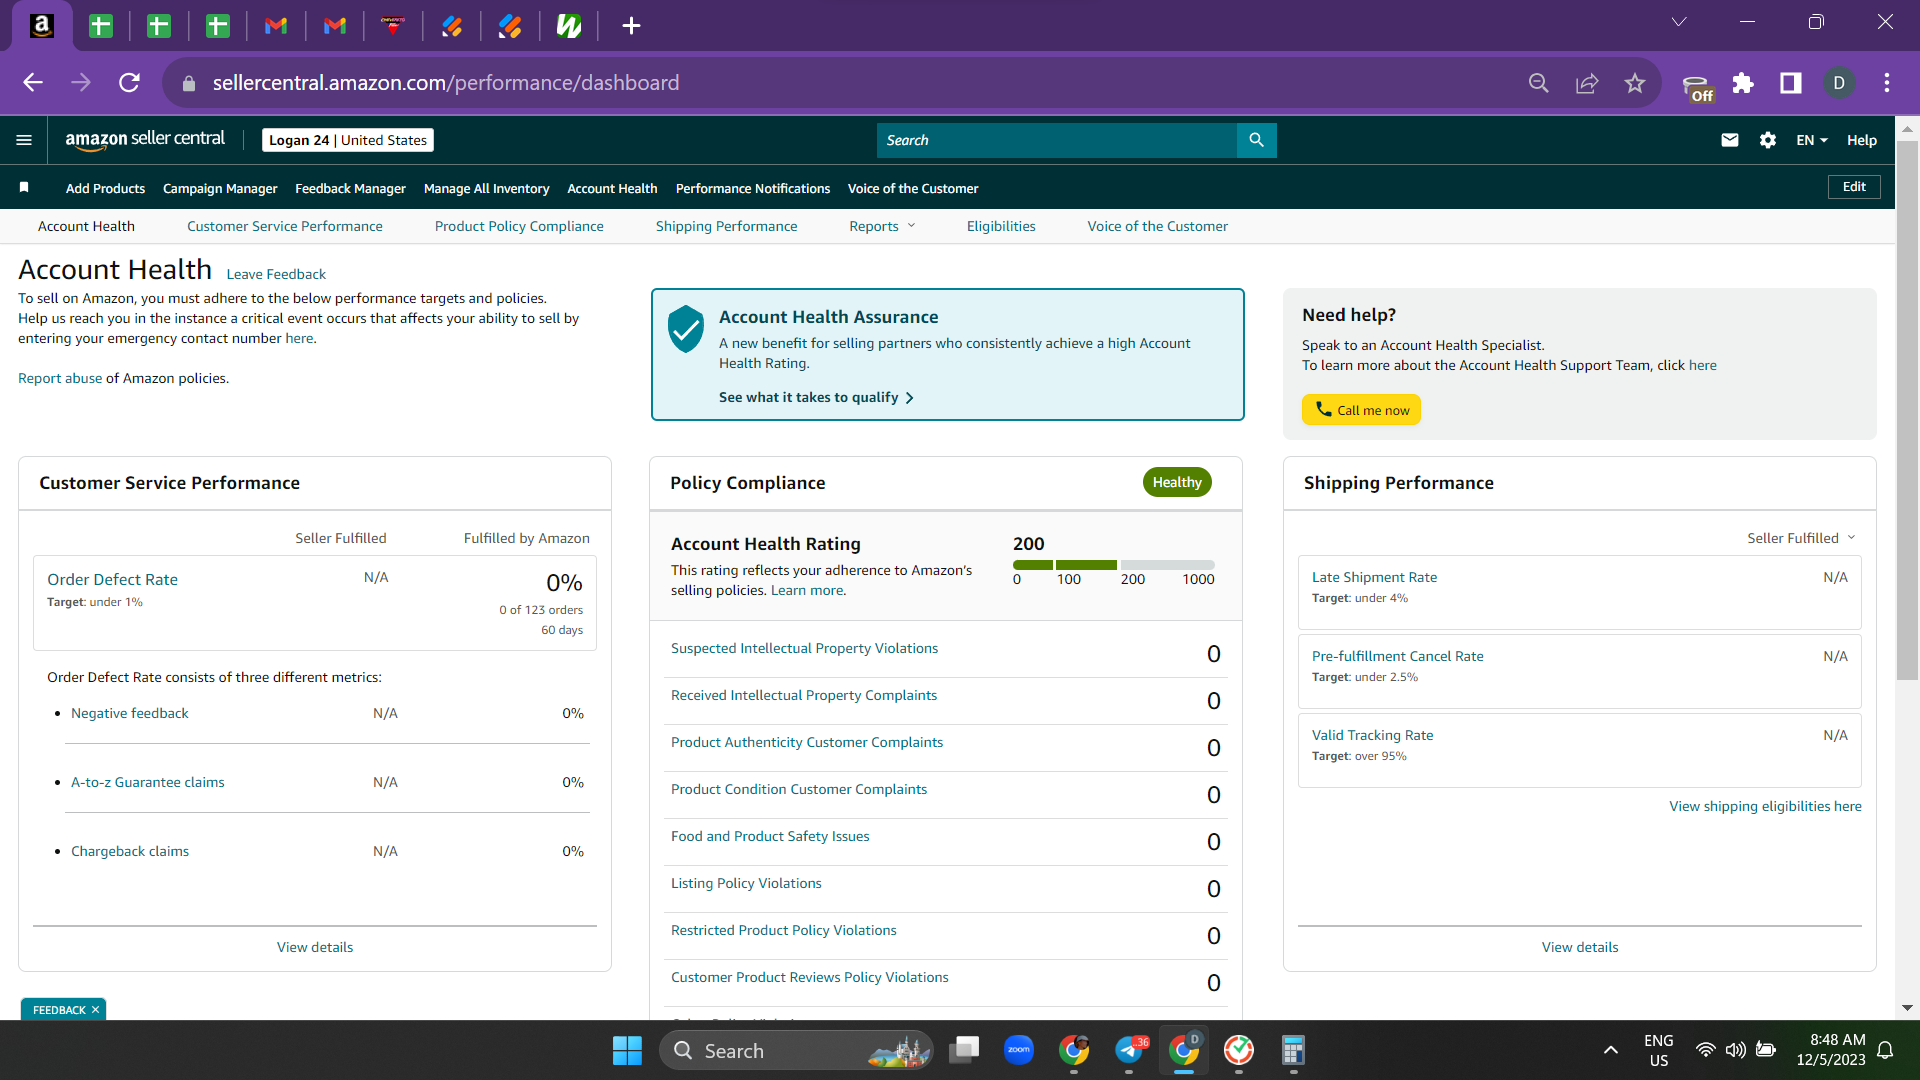Toggle the browser side panel icon
Screen dimensions: 1920x1080
tap(1791, 83)
